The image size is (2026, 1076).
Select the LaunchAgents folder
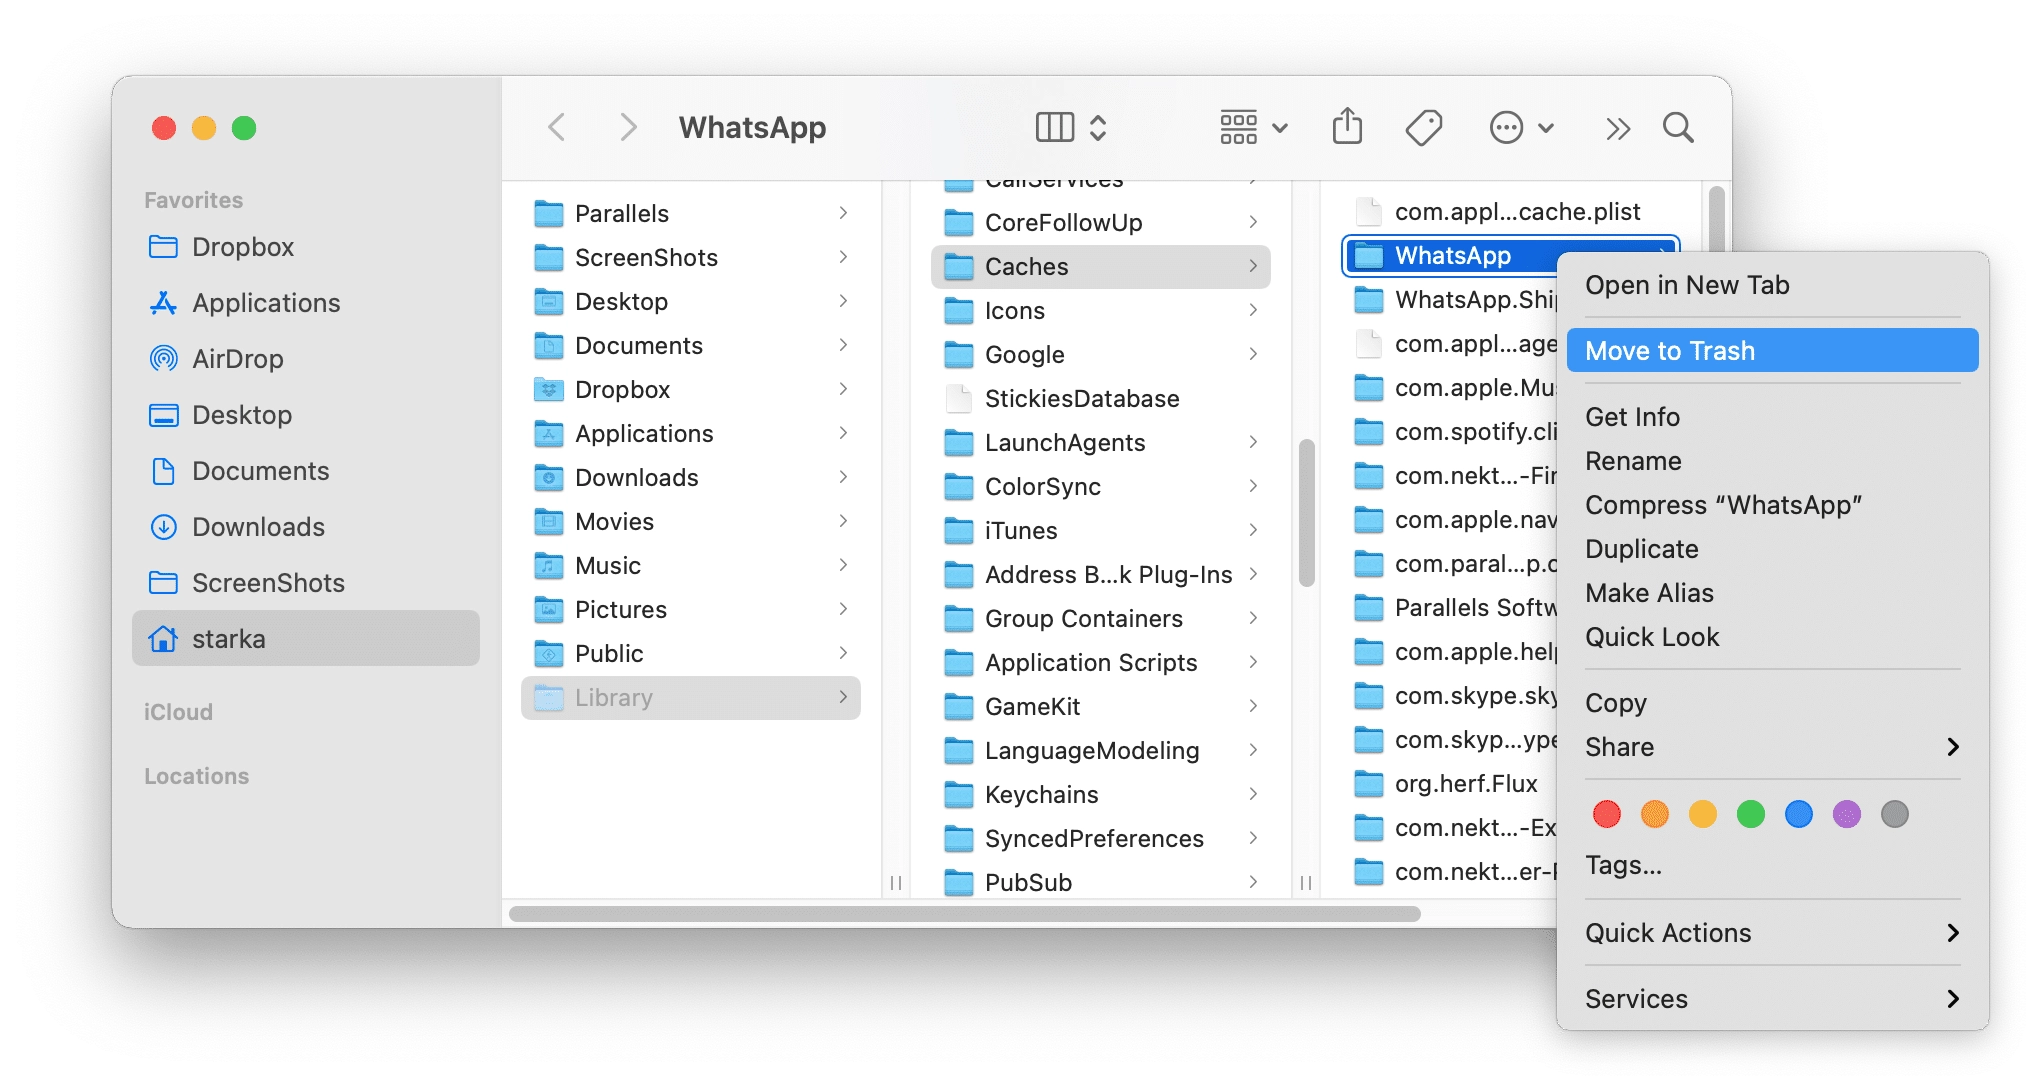tap(1101, 442)
